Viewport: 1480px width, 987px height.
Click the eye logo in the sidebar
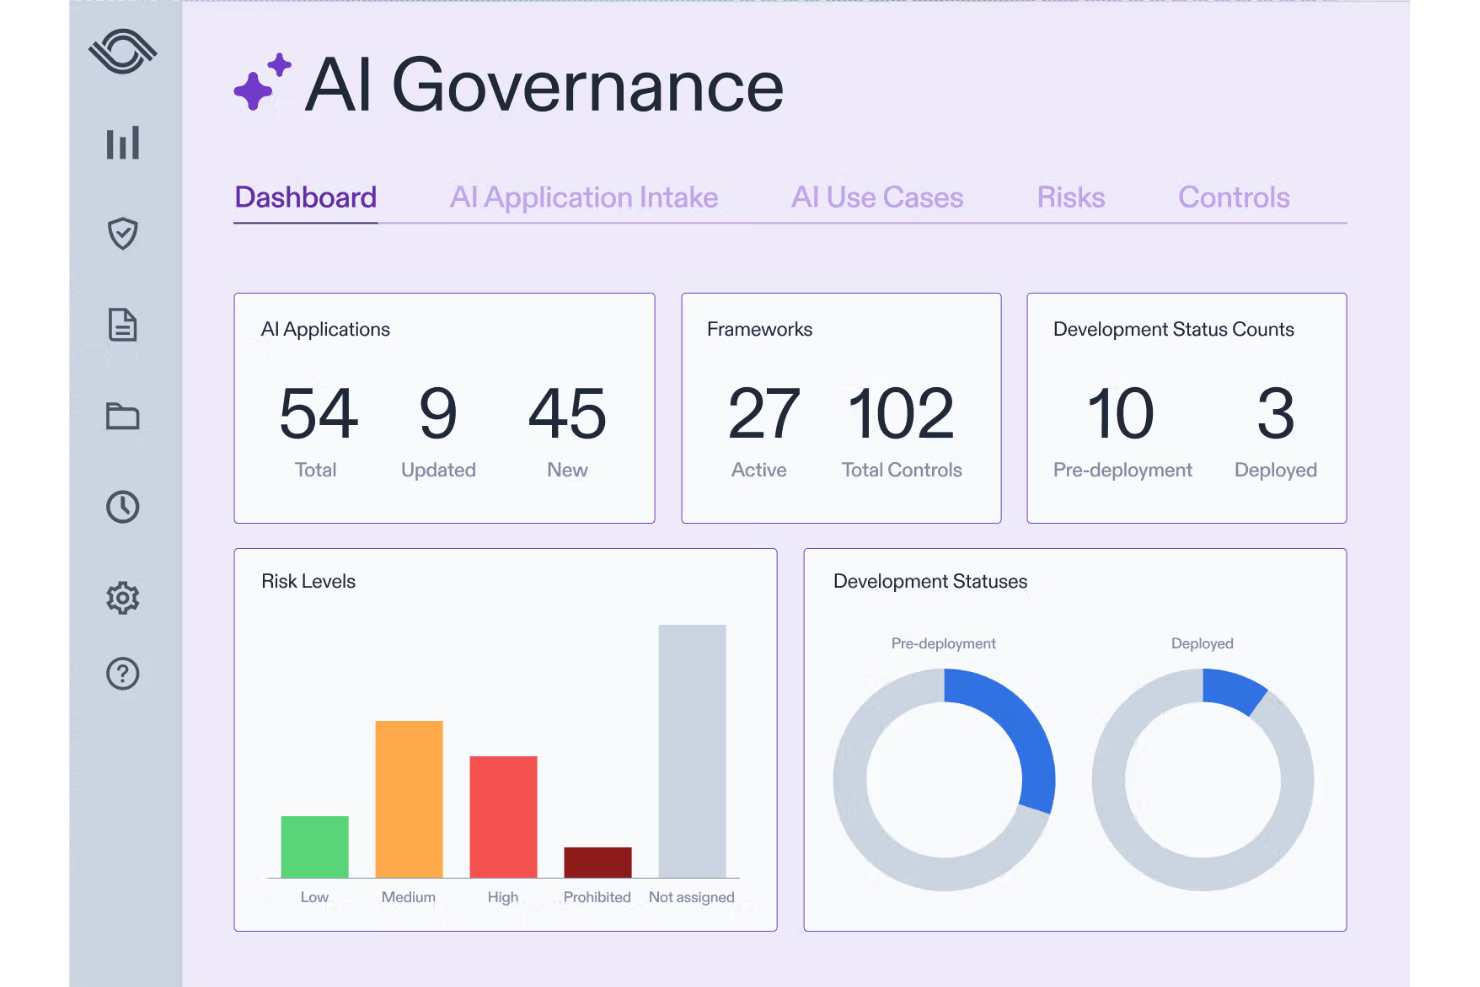(x=123, y=51)
